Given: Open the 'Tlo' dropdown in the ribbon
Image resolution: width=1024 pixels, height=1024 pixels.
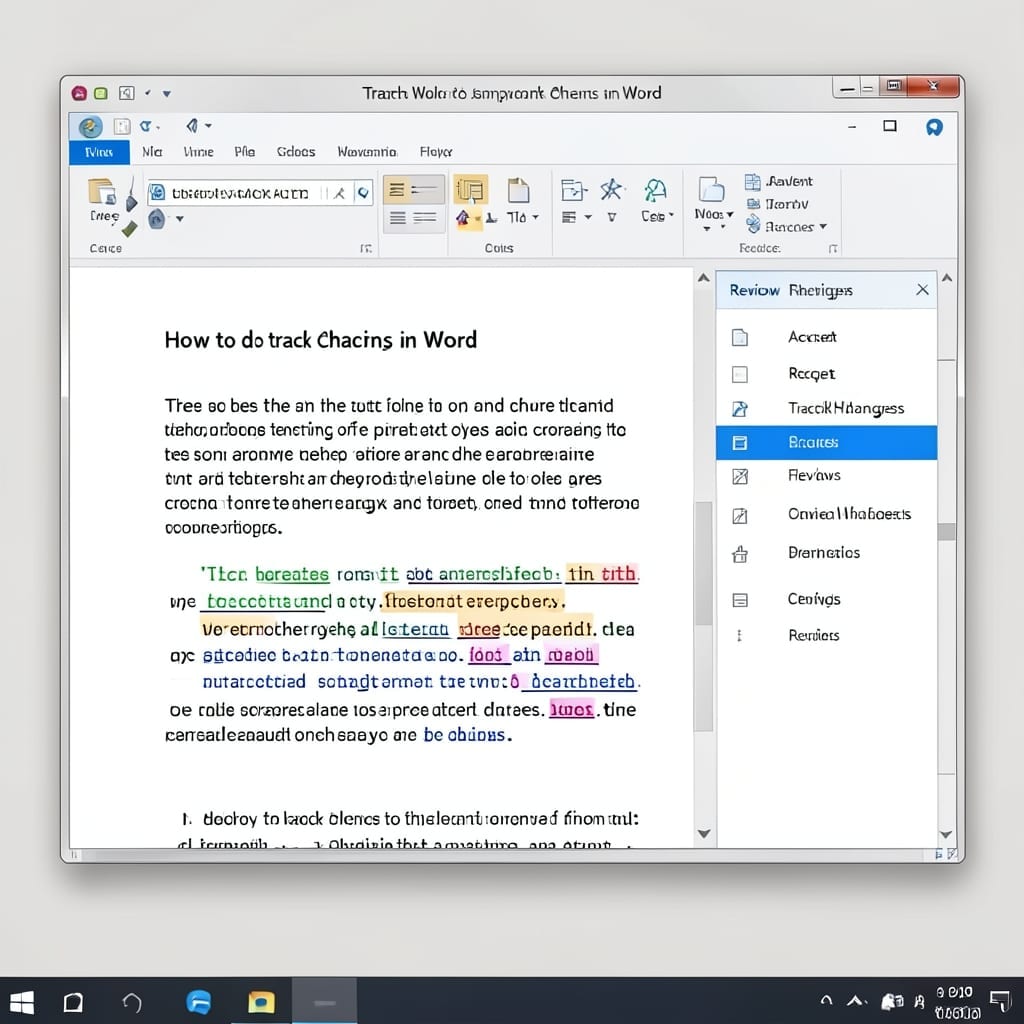Looking at the screenshot, I should point(522,217).
